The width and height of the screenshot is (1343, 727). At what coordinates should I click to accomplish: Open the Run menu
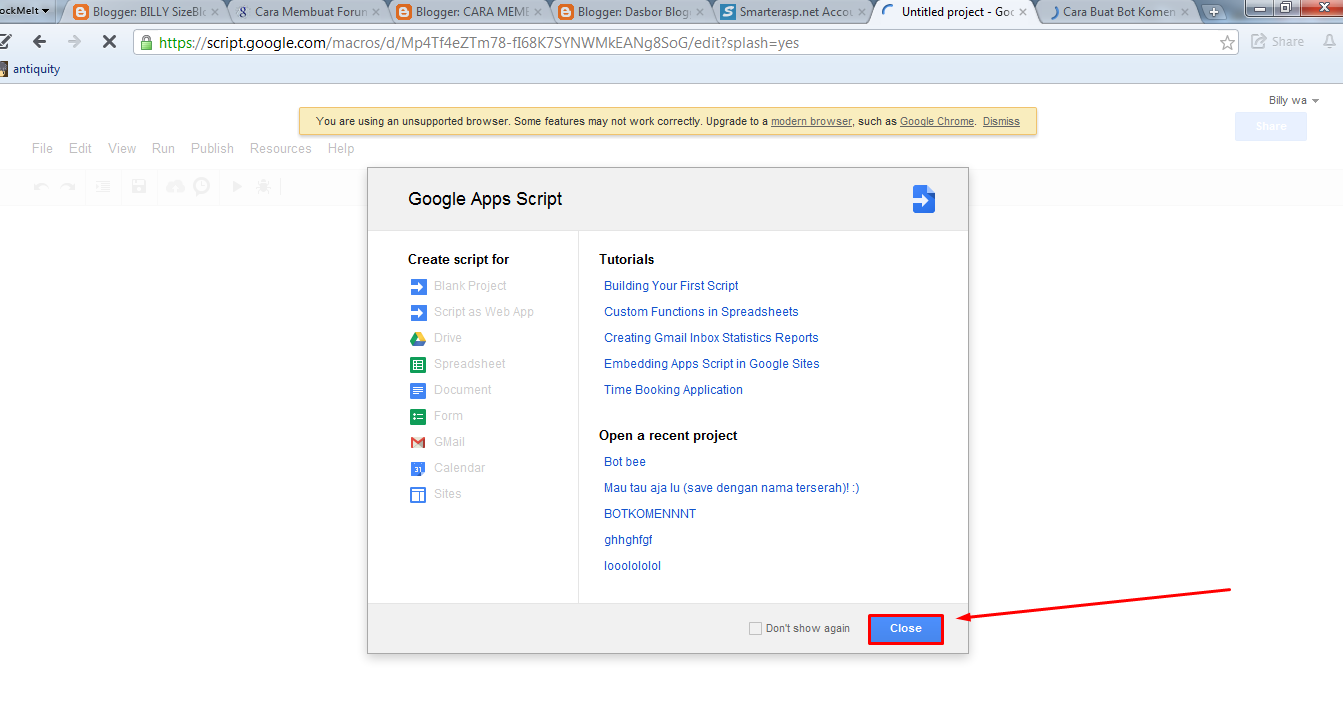pos(163,148)
